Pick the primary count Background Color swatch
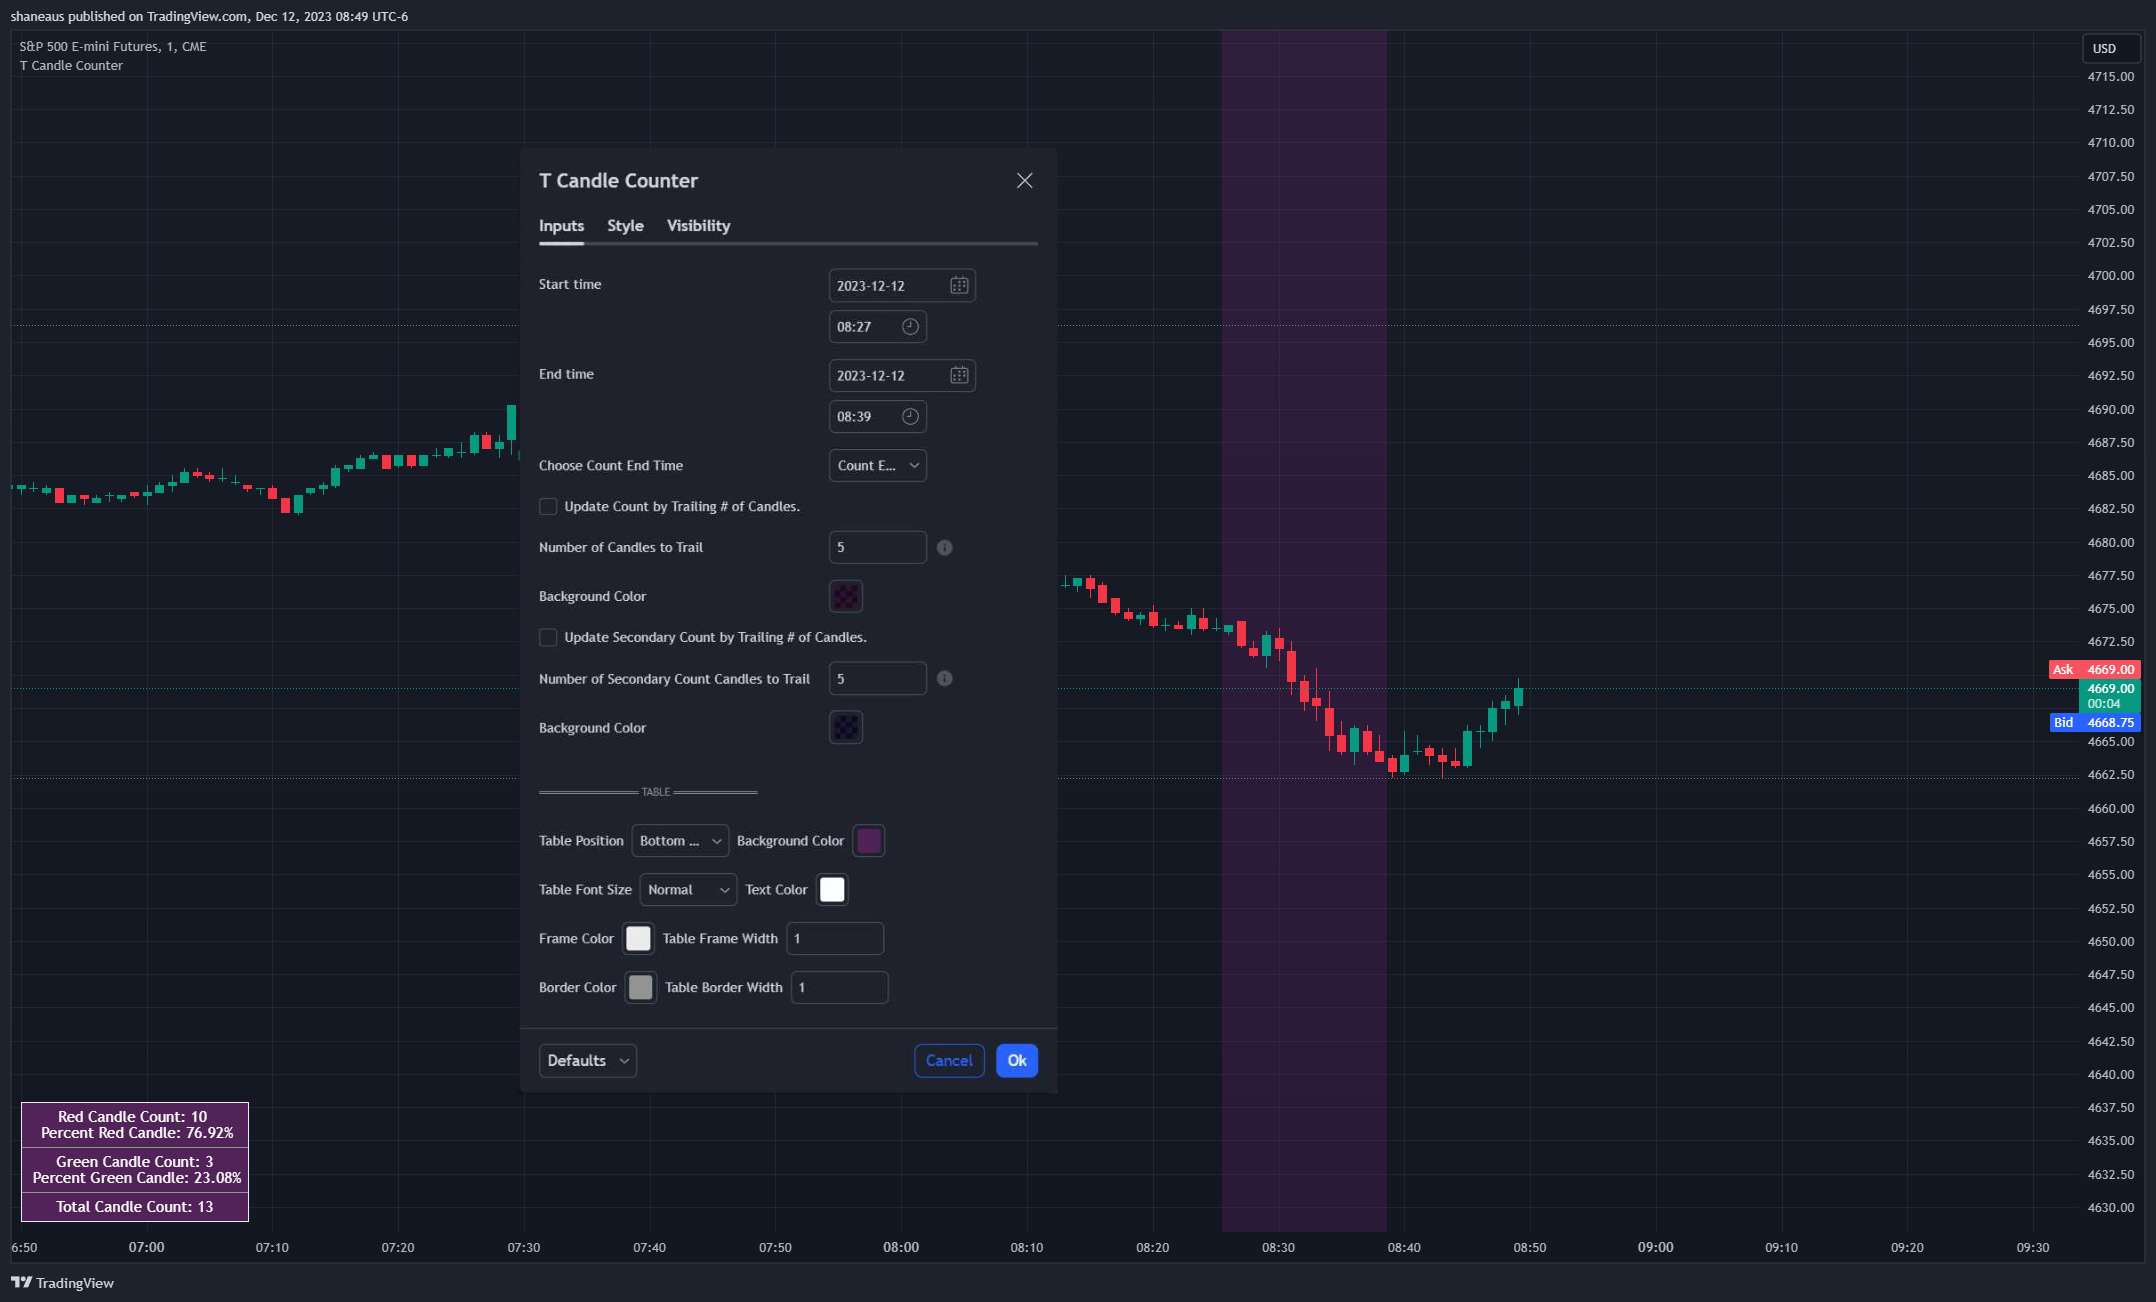Screen dimensions: 2156x1302 pyautogui.click(x=846, y=597)
